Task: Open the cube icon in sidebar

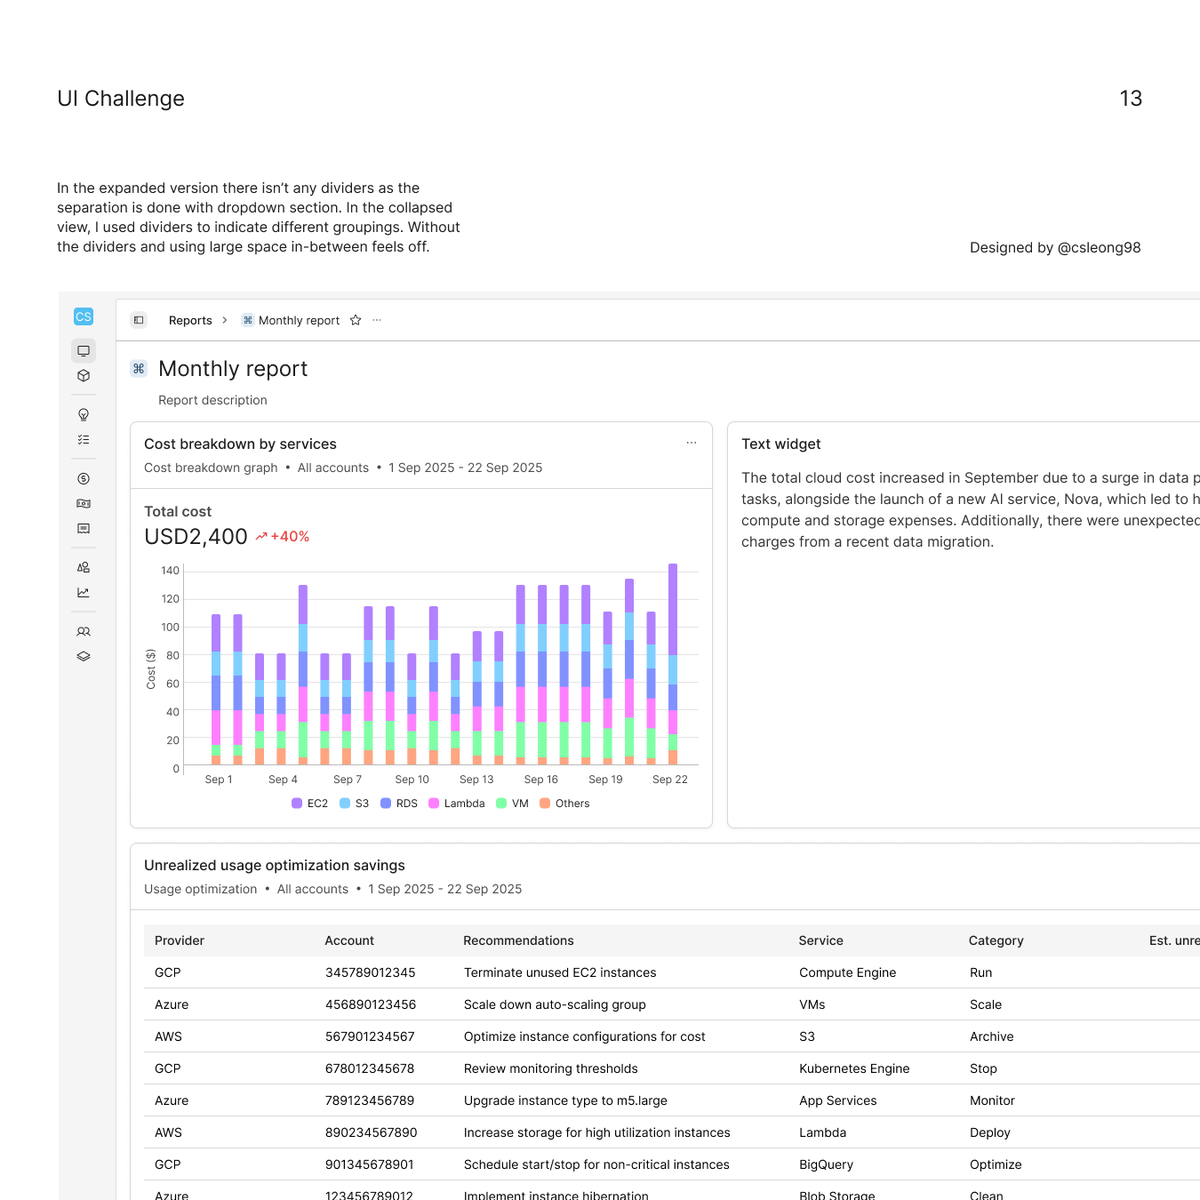Action: coord(84,376)
